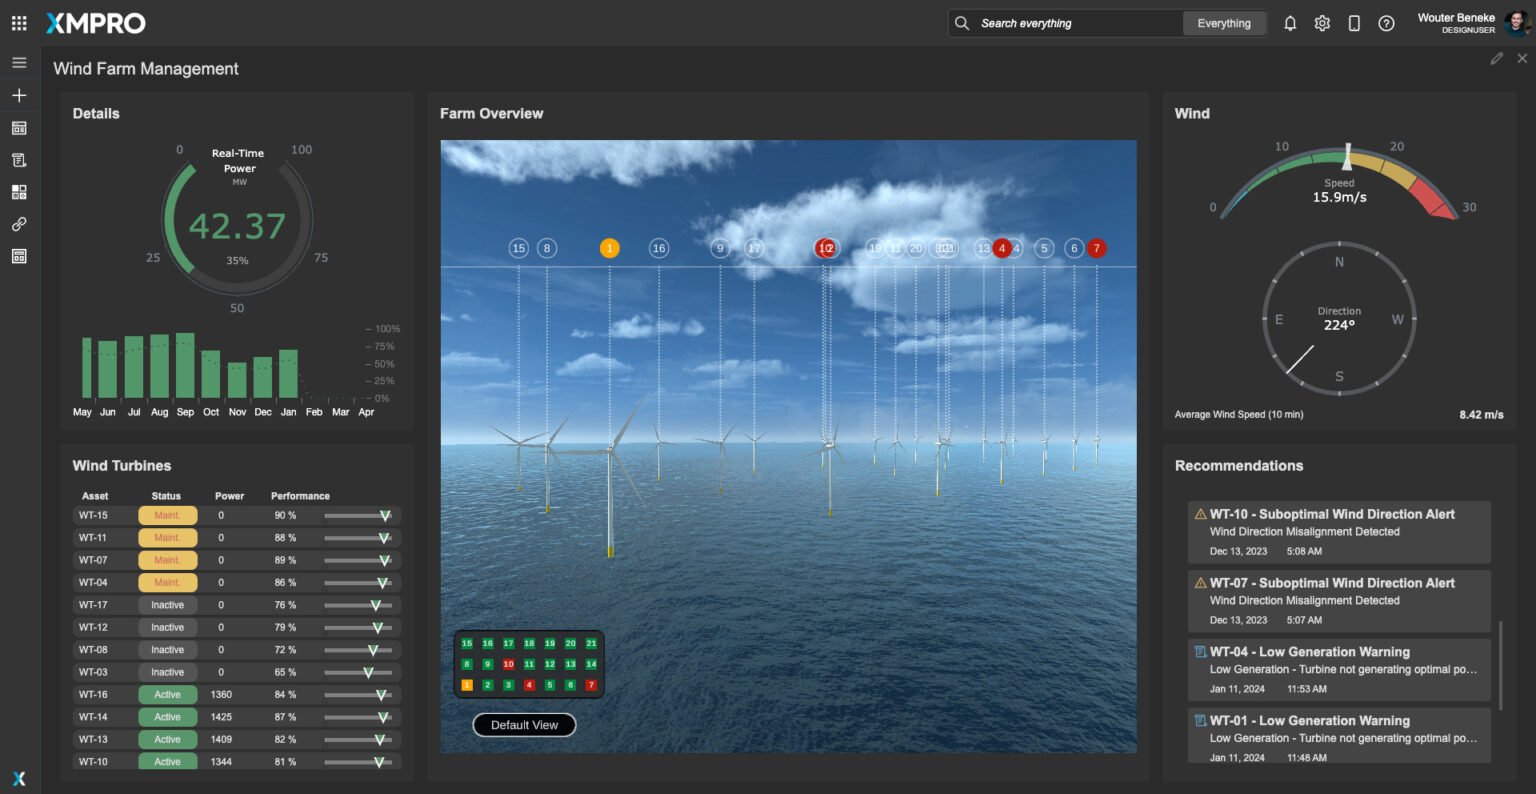
Task: Open the notifications bell icon
Action: point(1290,23)
